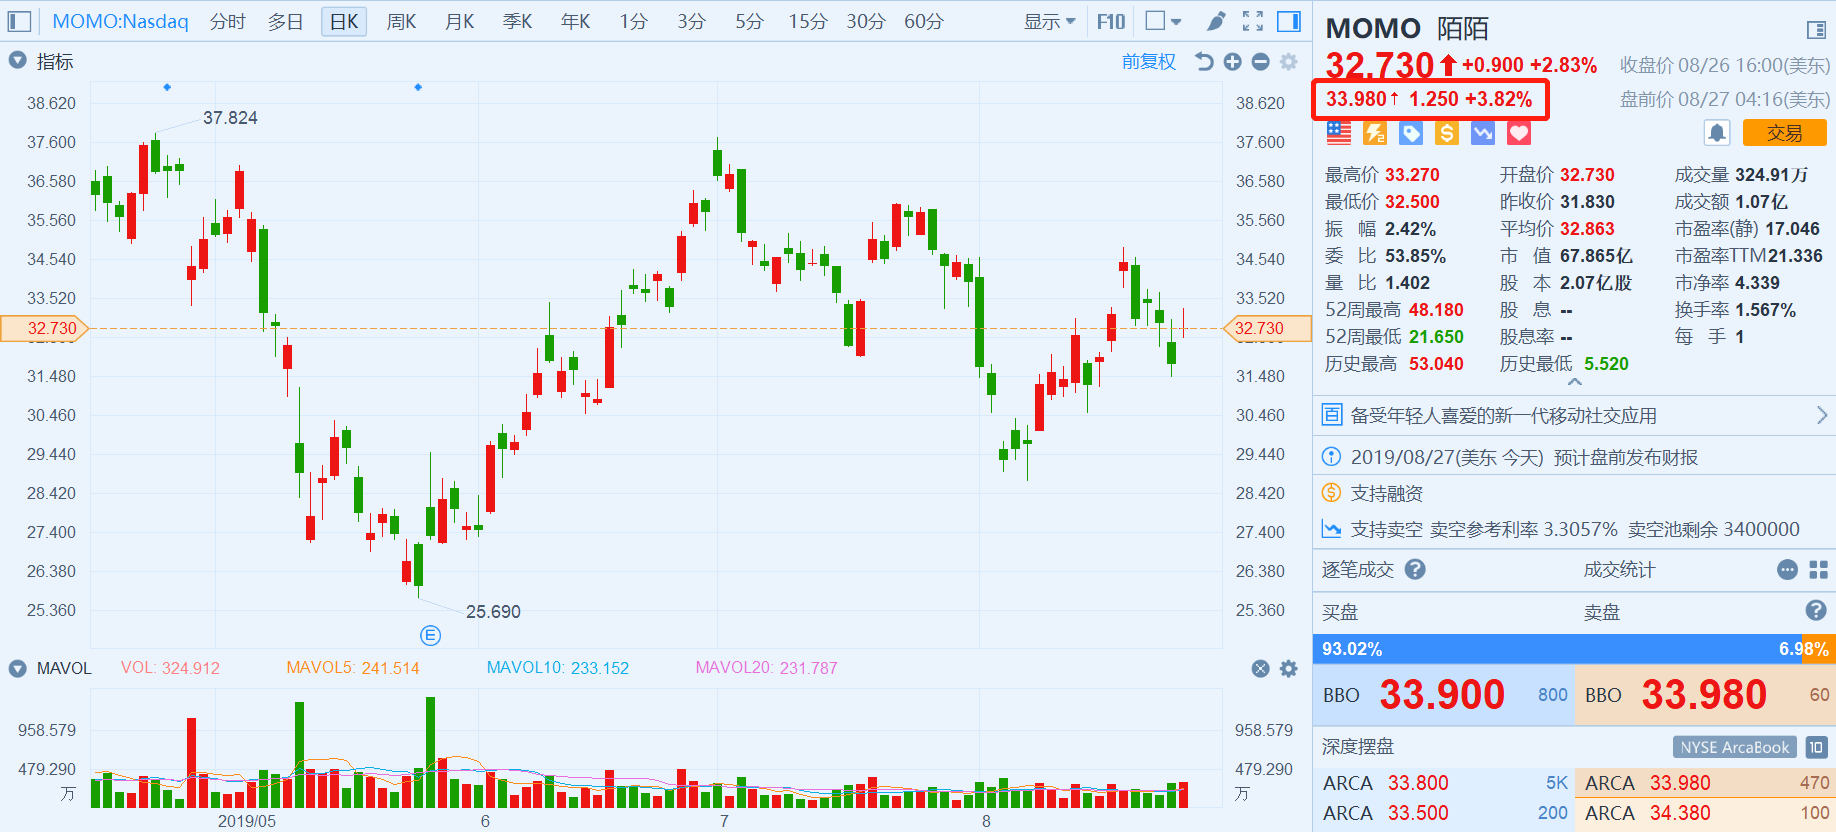Close the MAVOL indicator with X
Viewport: 1836px width, 832px height.
click(x=1261, y=668)
